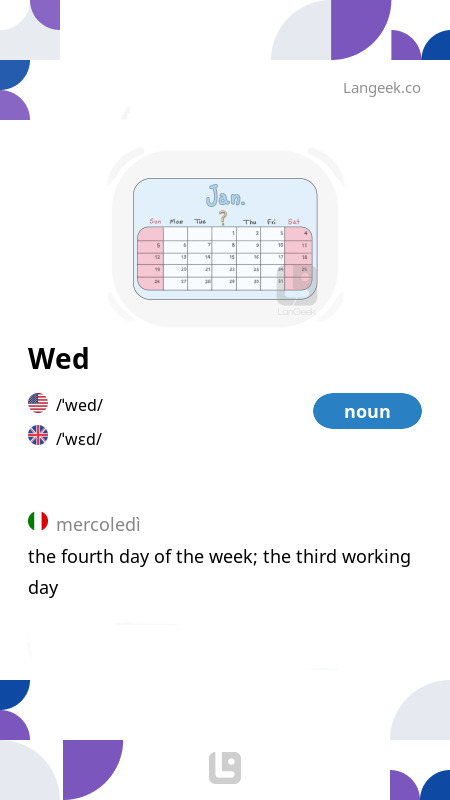Click the January calendar illustration
450x800 pixels.
click(x=225, y=239)
